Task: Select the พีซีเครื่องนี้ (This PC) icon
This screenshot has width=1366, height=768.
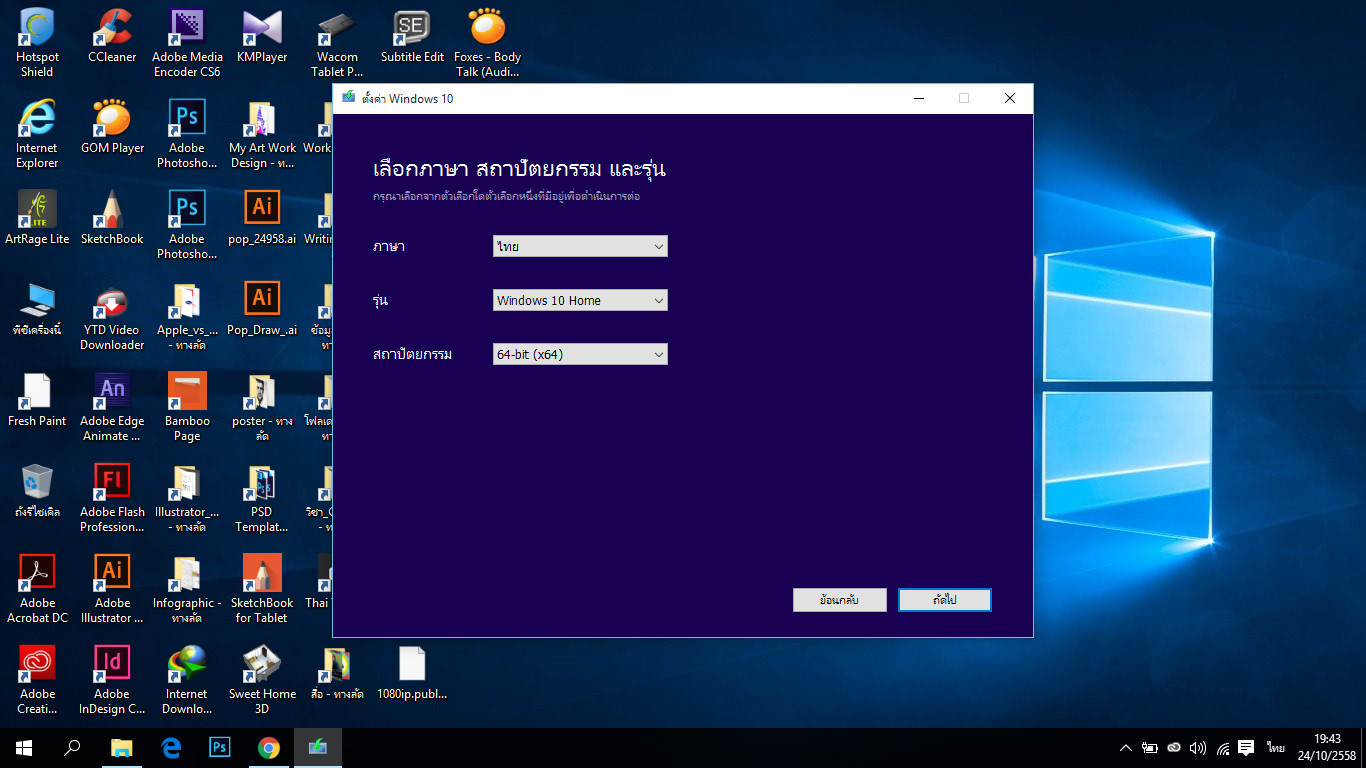Action: pyautogui.click(x=37, y=309)
